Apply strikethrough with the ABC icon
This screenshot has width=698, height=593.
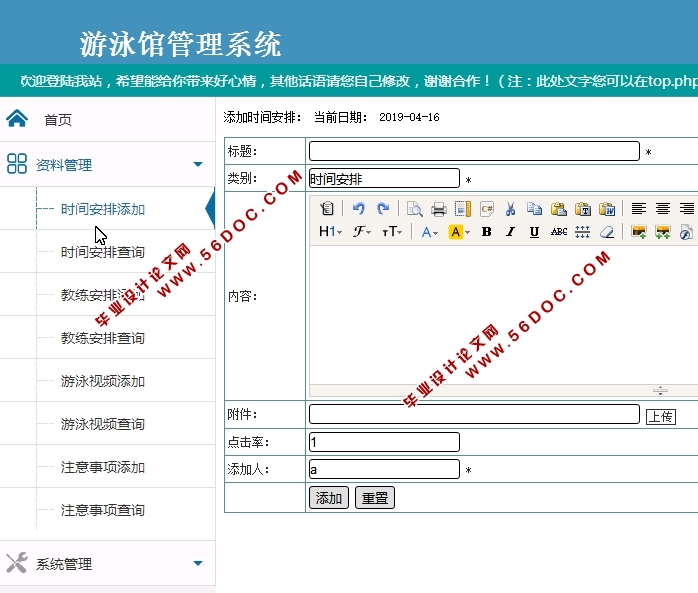pyautogui.click(x=559, y=232)
